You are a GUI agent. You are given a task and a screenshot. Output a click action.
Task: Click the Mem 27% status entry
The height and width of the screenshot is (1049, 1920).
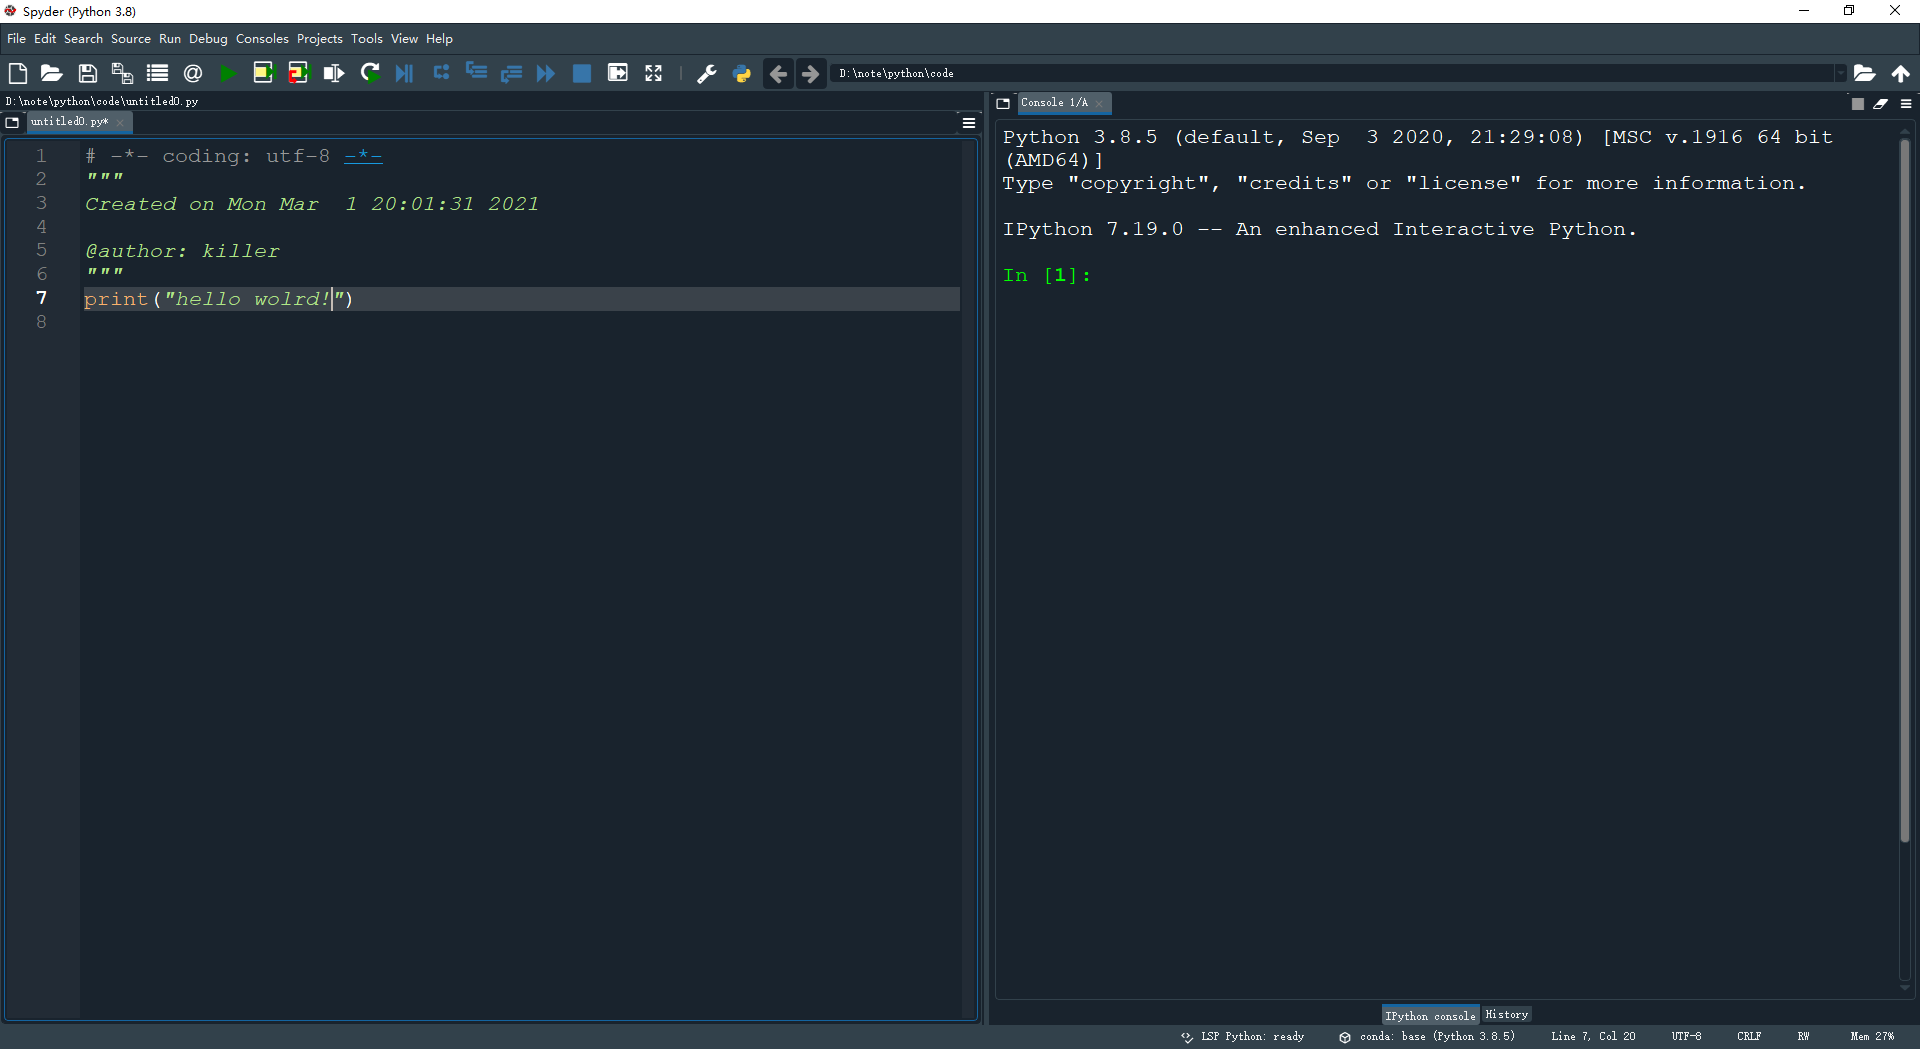point(1872,1037)
